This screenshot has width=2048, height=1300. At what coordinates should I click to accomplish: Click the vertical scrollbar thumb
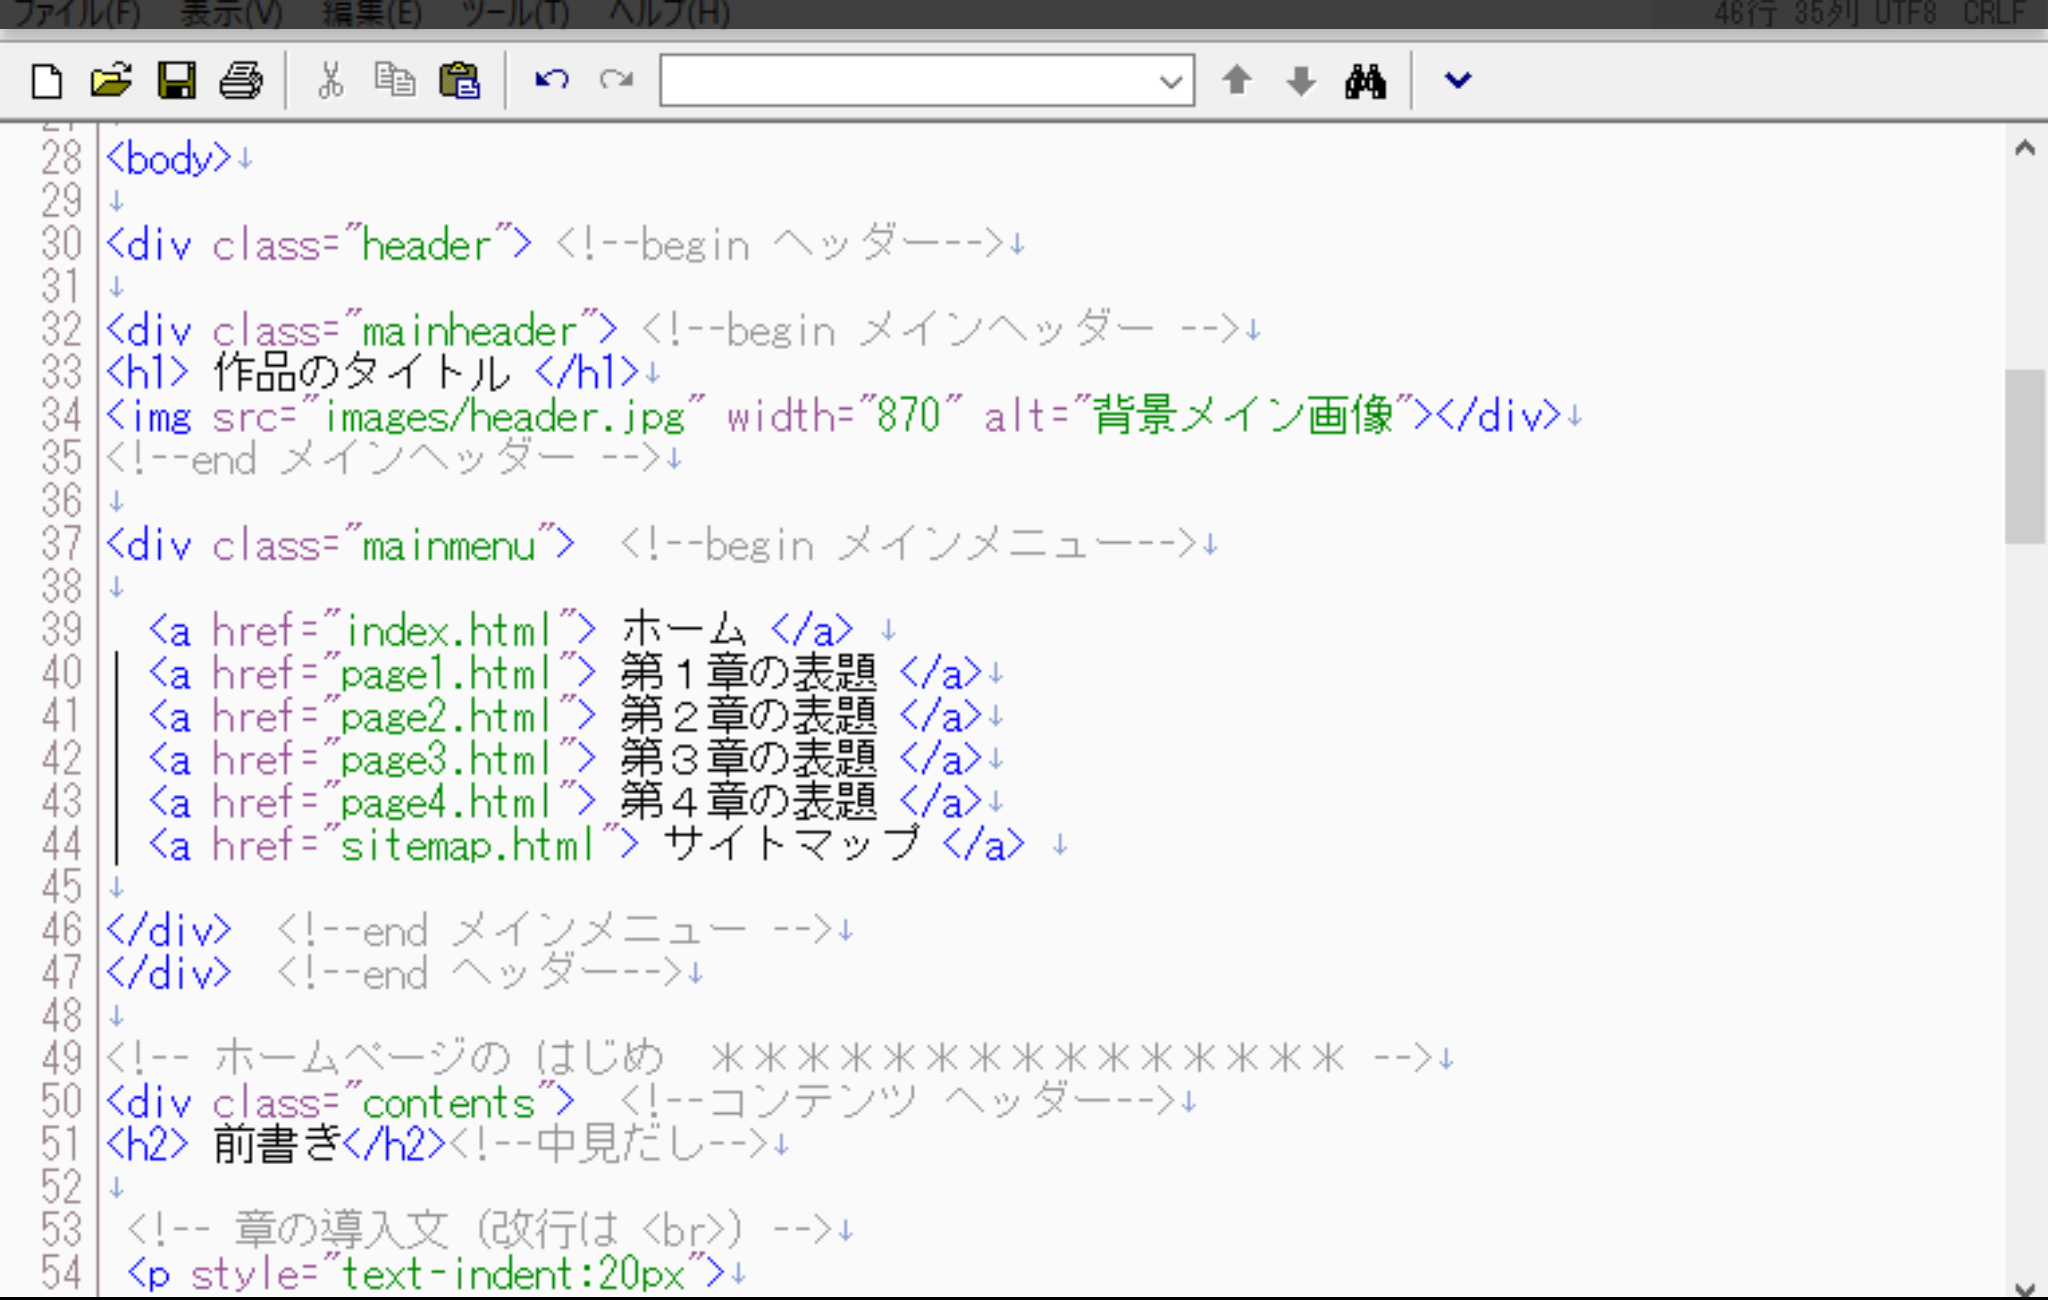coord(2026,456)
